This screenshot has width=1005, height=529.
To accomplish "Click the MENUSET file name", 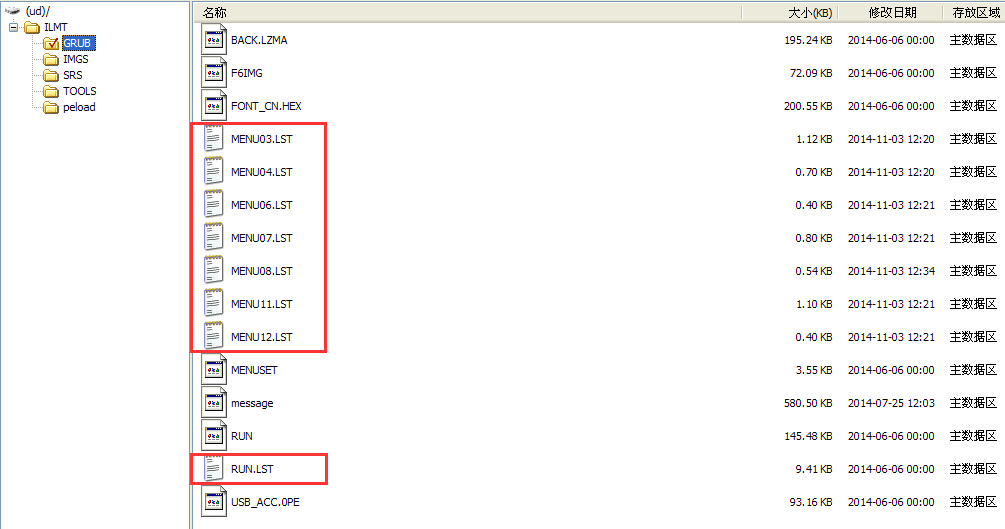I will tap(254, 370).
